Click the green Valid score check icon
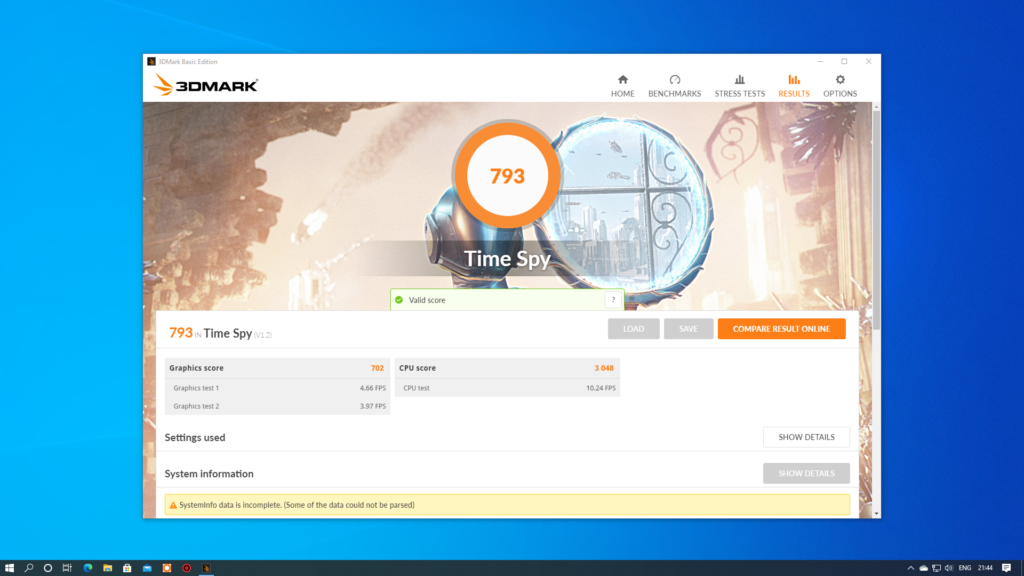1024x576 pixels. click(399, 300)
